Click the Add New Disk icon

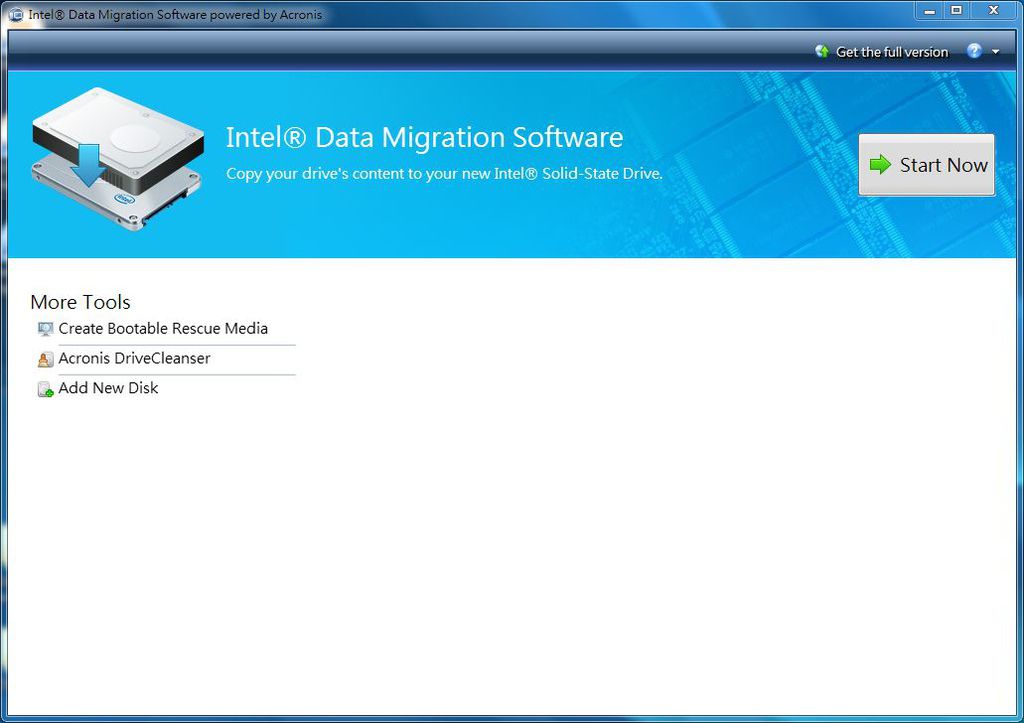(45, 389)
